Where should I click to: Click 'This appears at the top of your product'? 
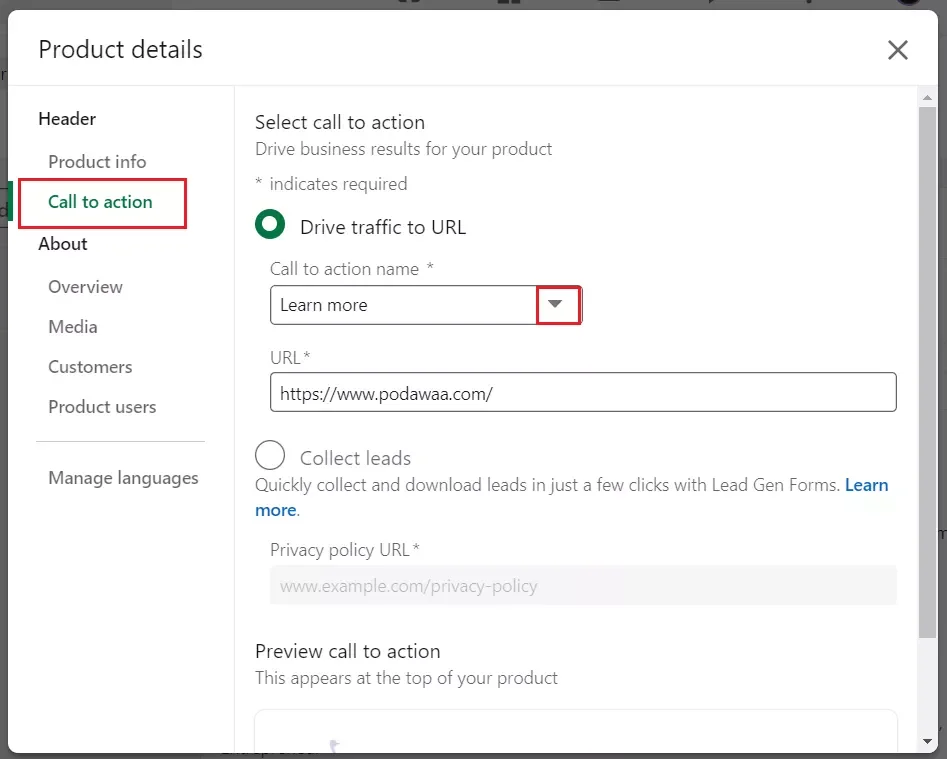click(x=406, y=678)
